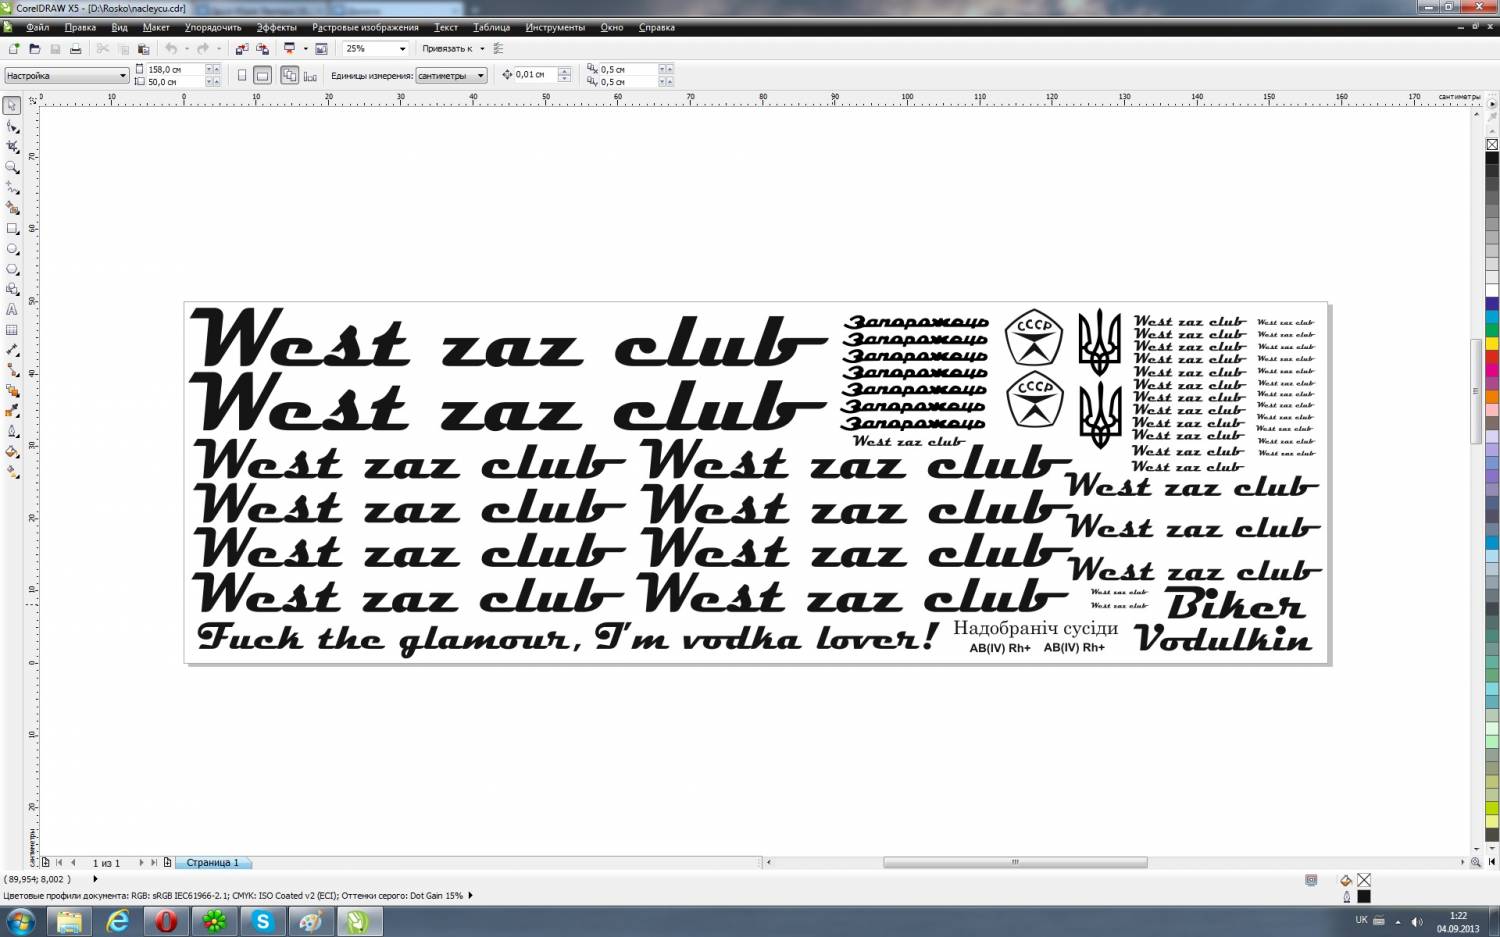Click the New document icon
The height and width of the screenshot is (937, 1500).
pos(13,48)
